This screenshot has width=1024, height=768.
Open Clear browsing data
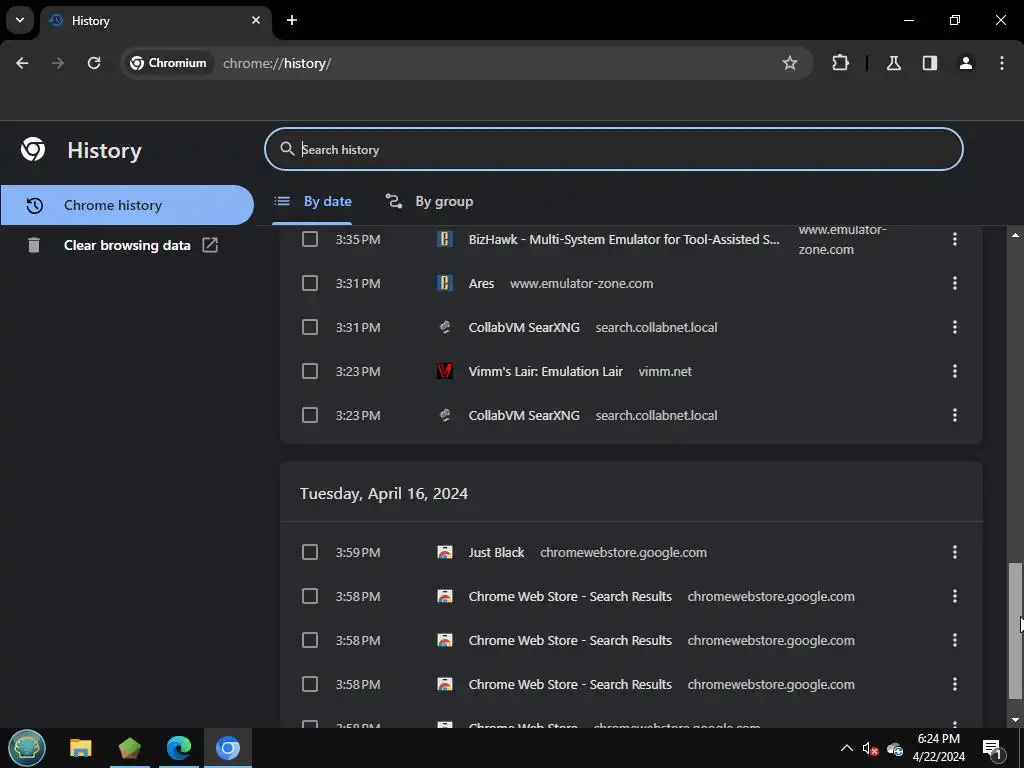tap(127, 246)
